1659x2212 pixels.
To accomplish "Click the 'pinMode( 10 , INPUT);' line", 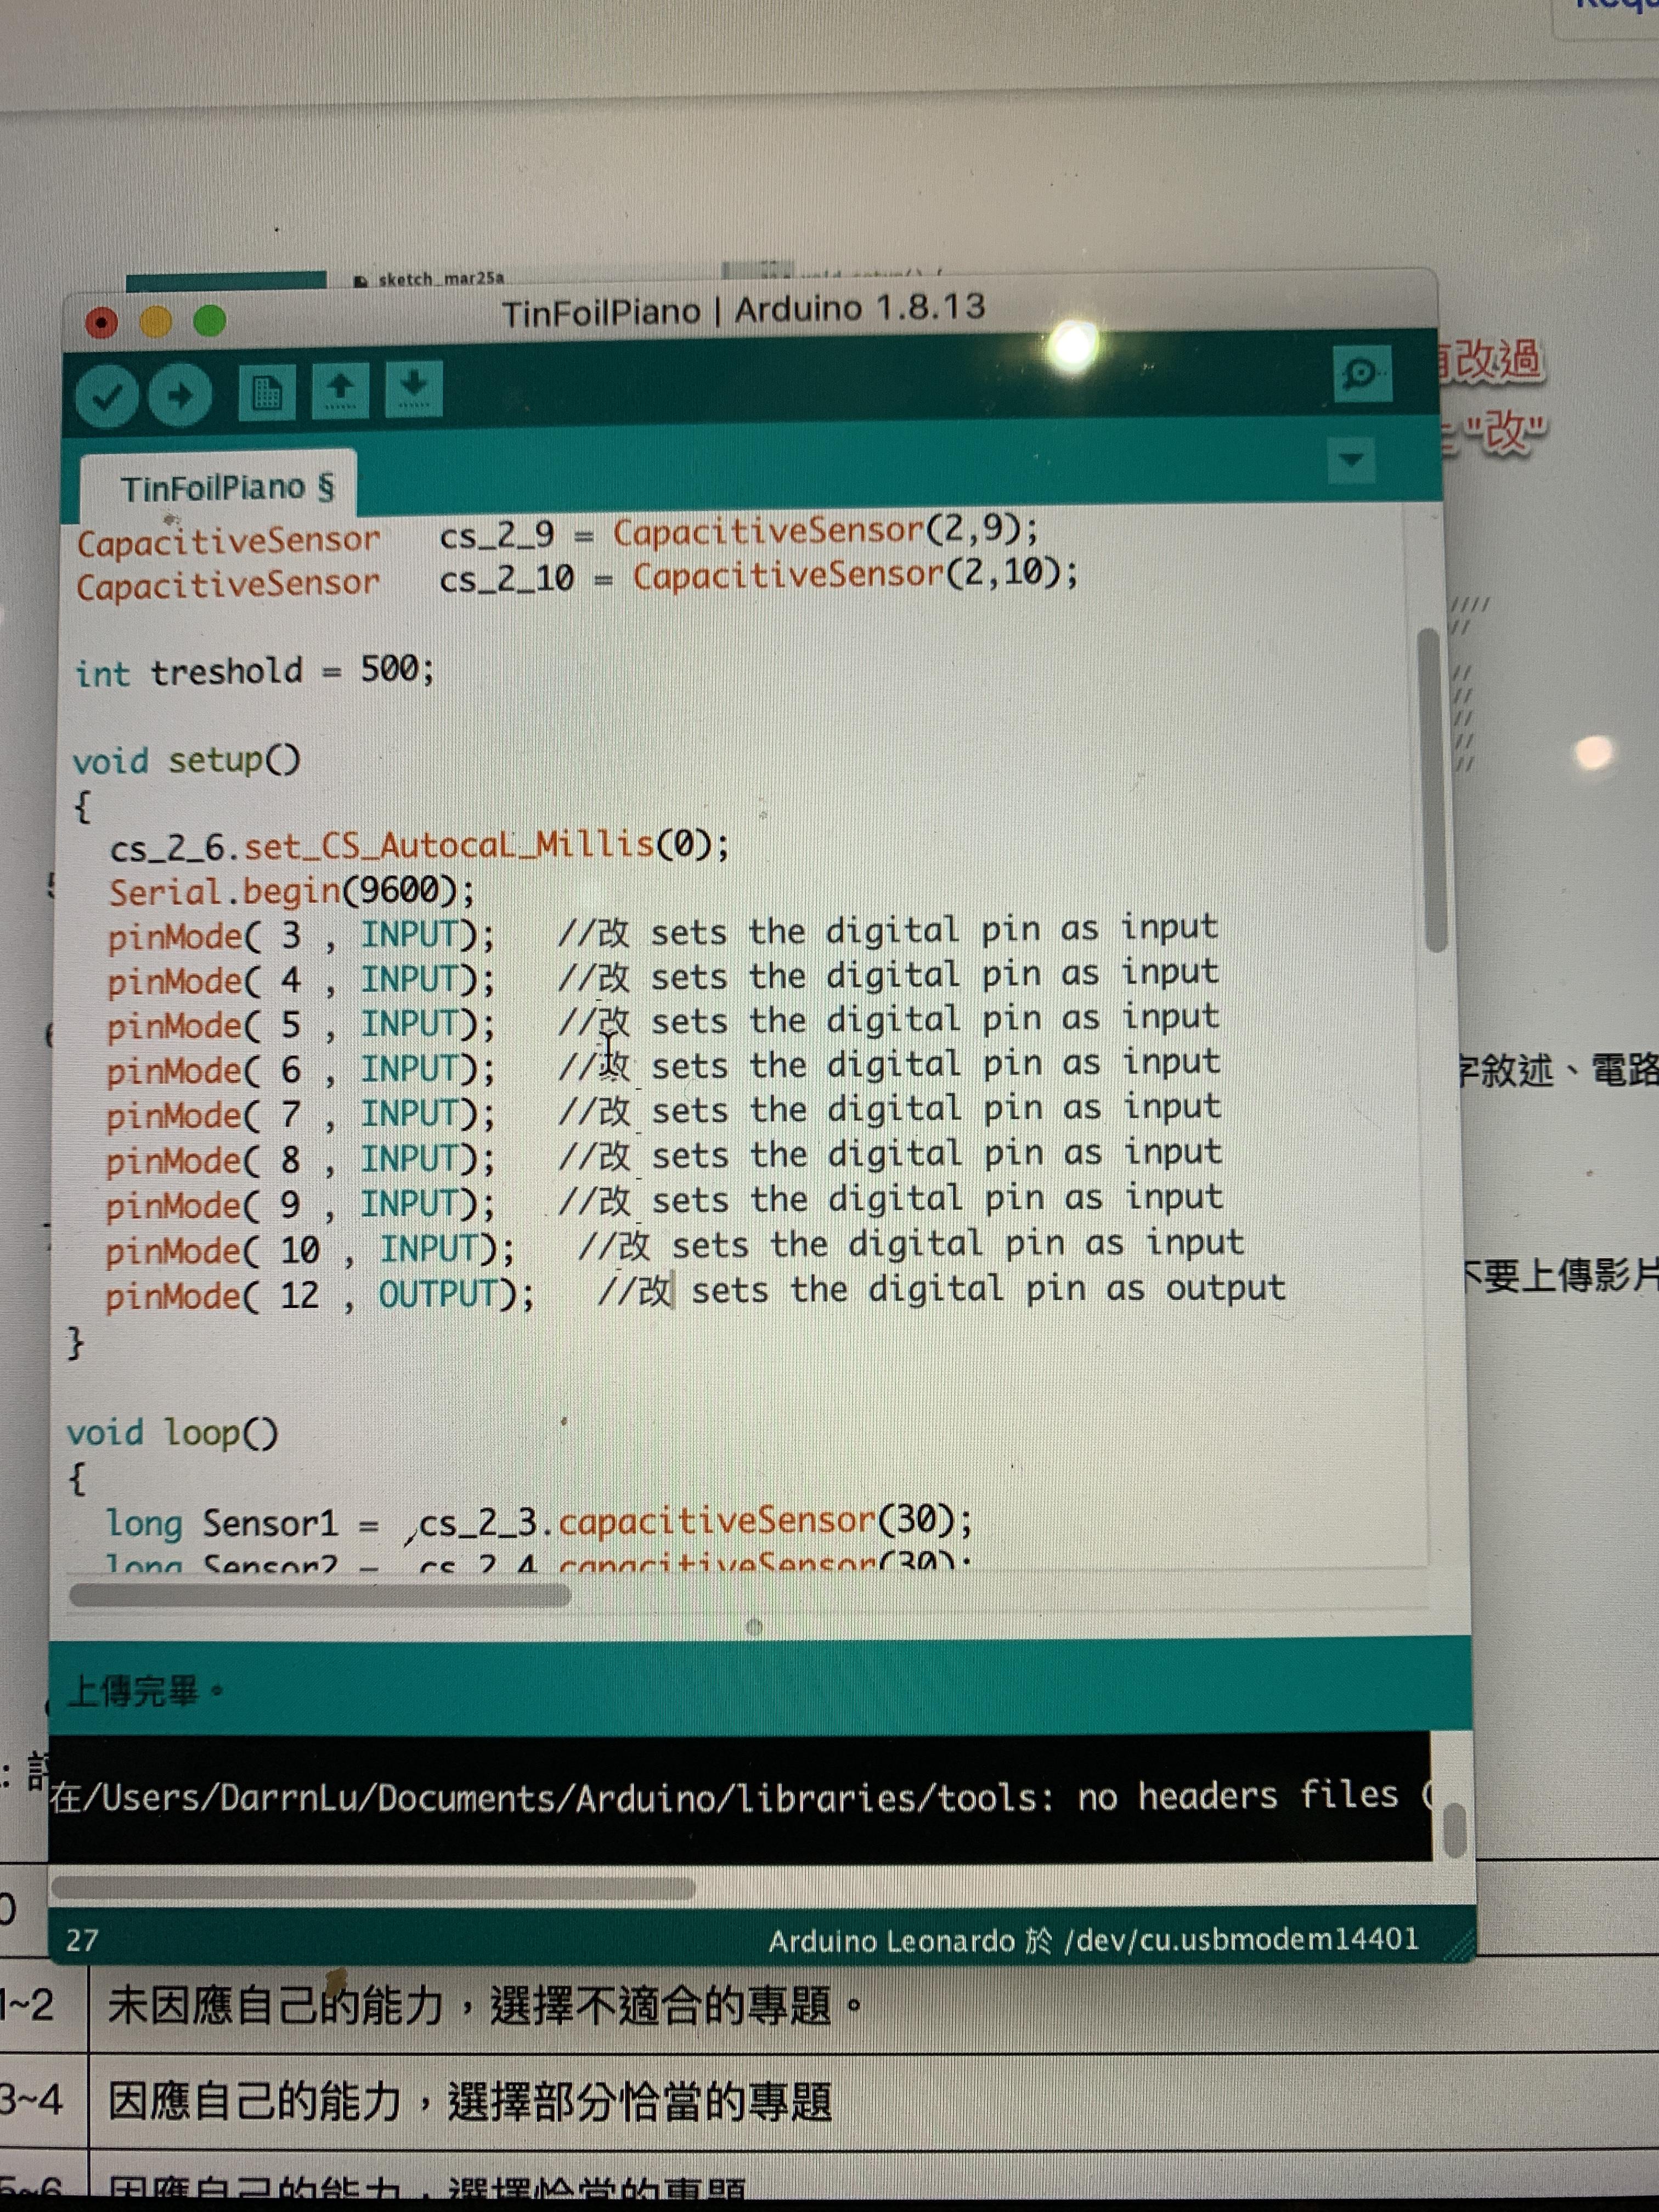I will pyautogui.click(x=310, y=1251).
